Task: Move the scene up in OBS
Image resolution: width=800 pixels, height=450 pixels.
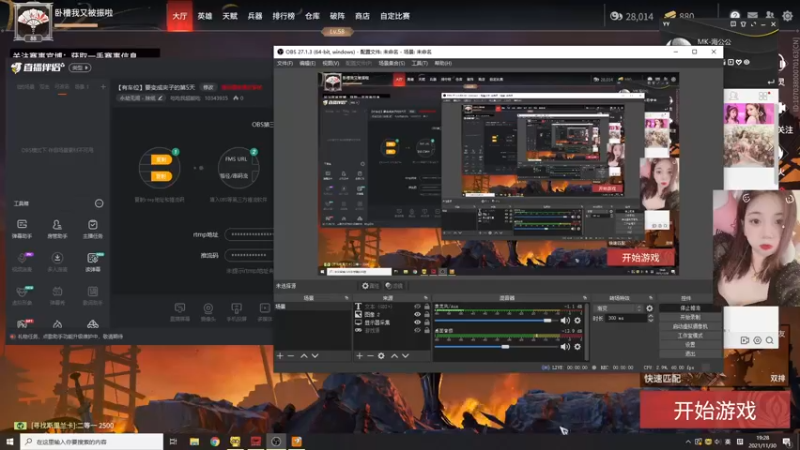Action: point(304,356)
